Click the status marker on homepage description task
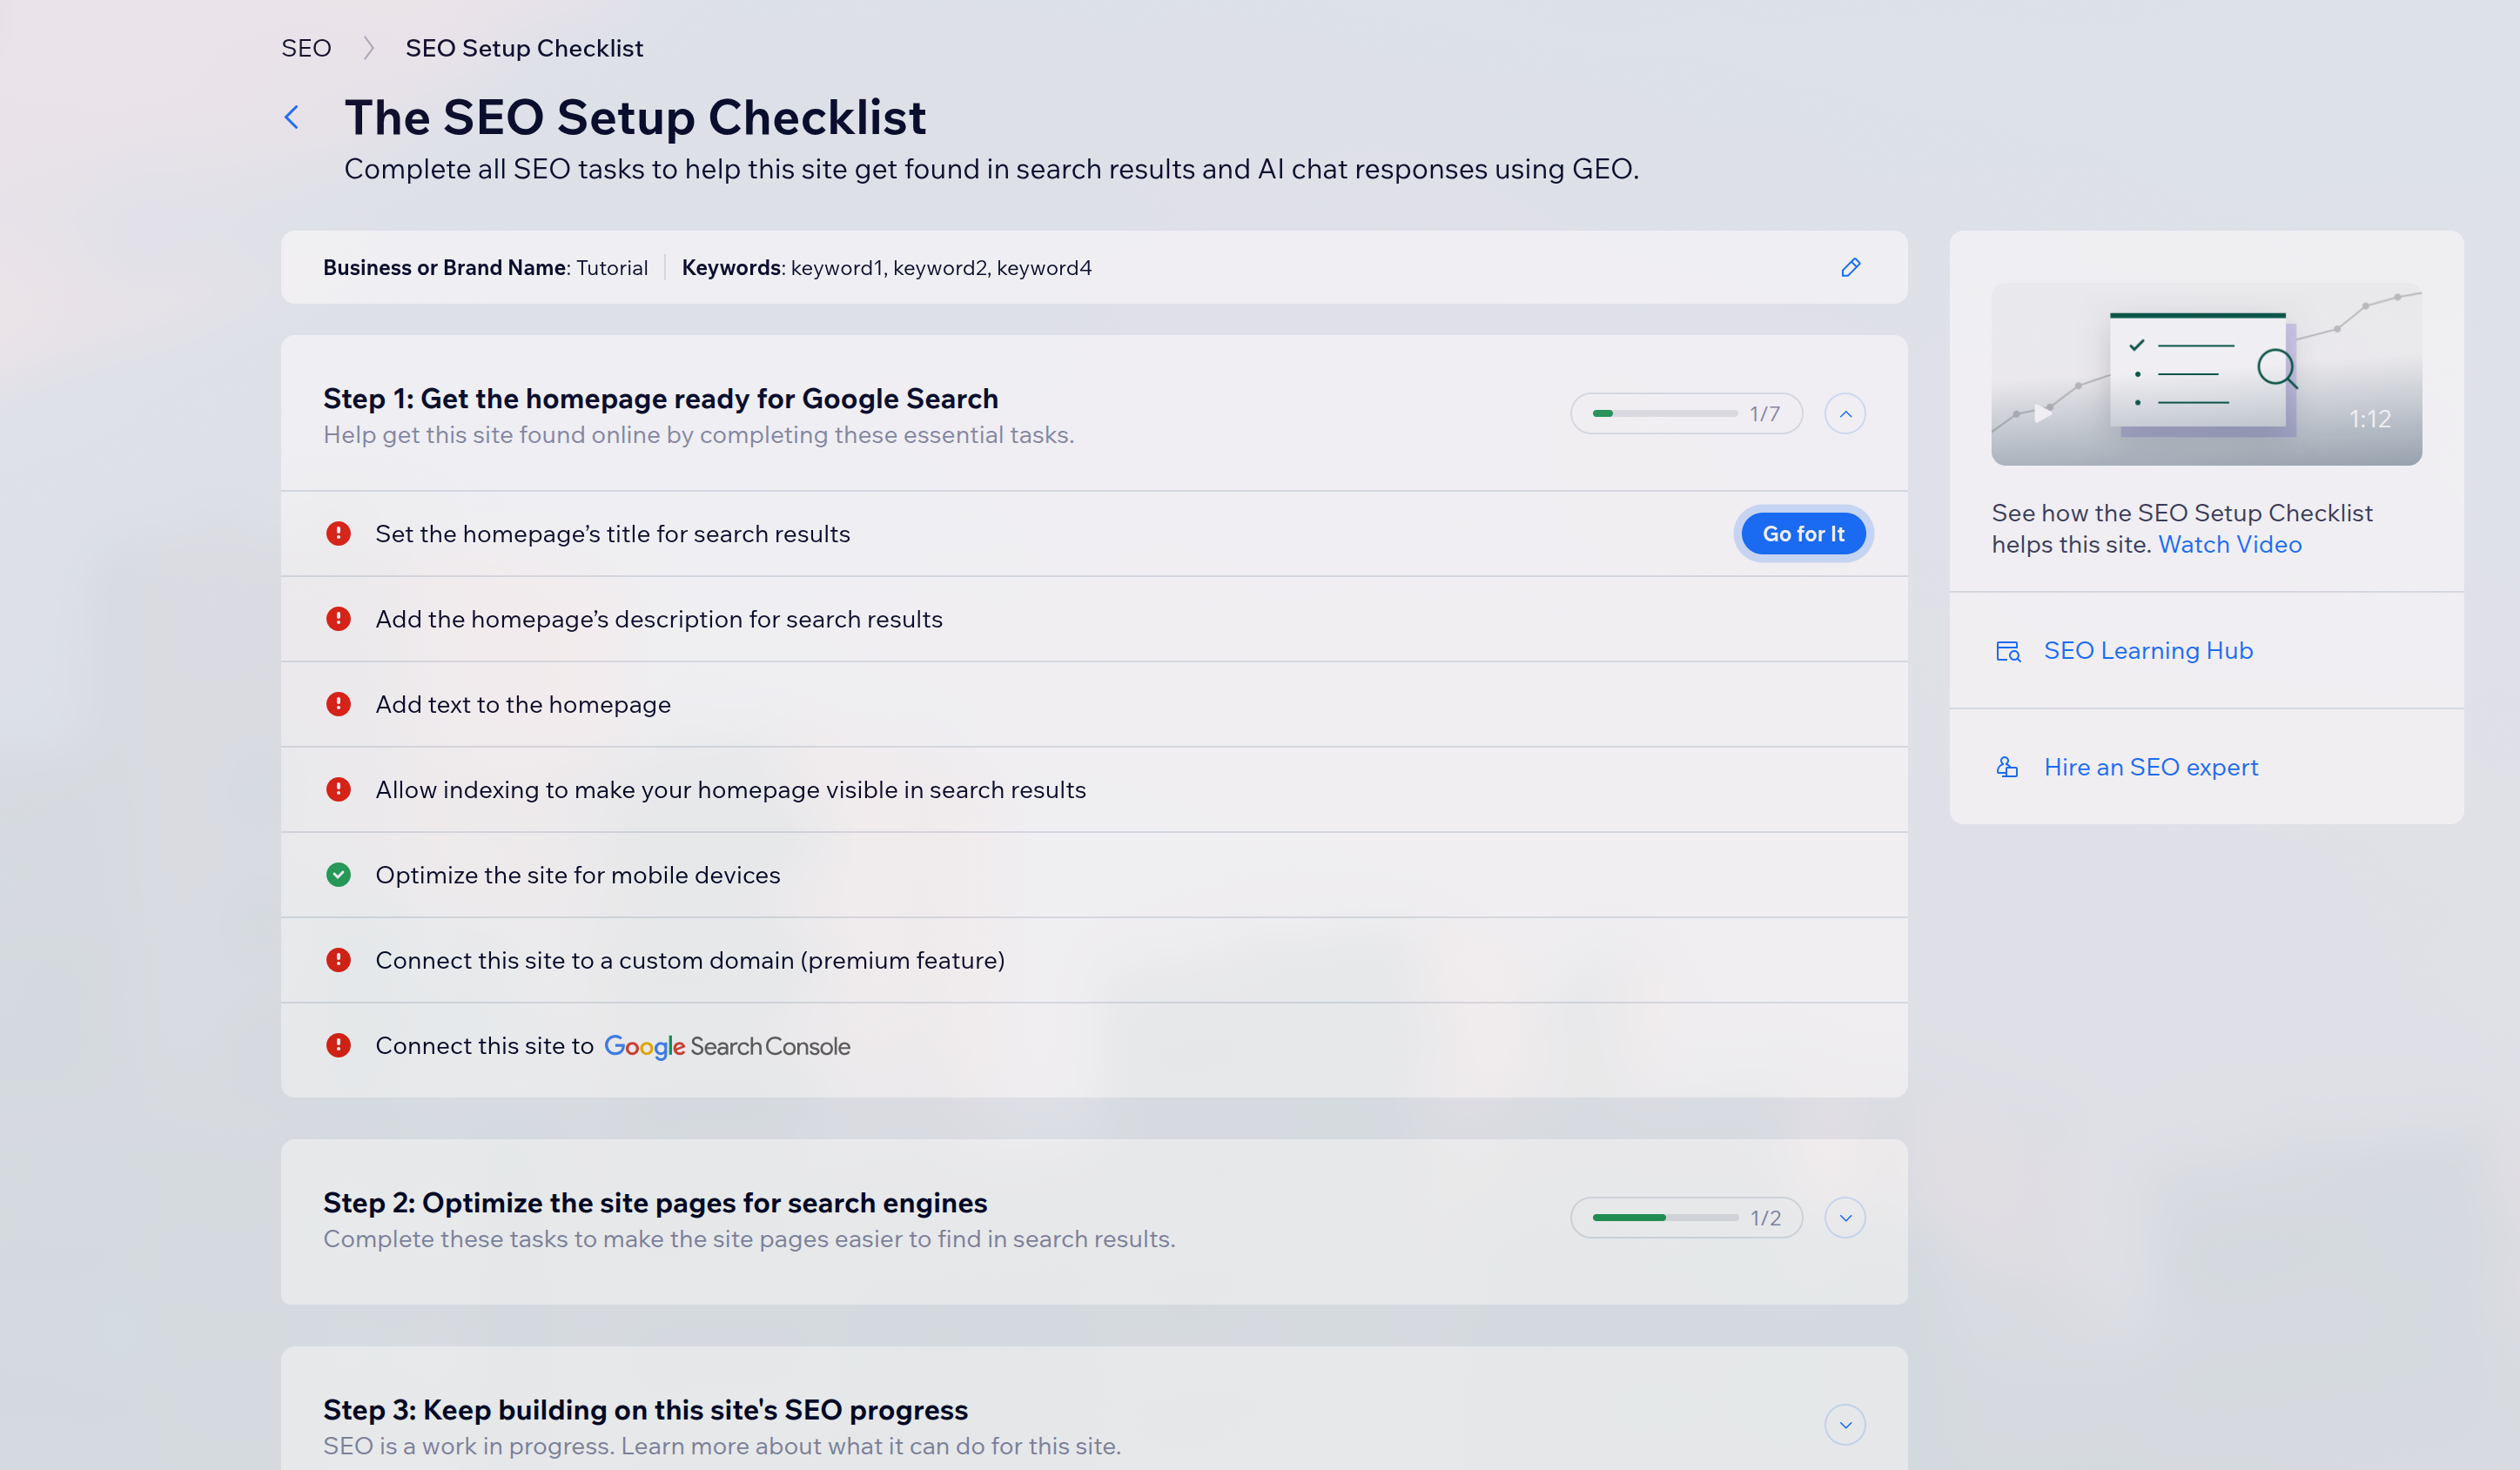This screenshot has height=1470, width=2520. click(x=339, y=618)
